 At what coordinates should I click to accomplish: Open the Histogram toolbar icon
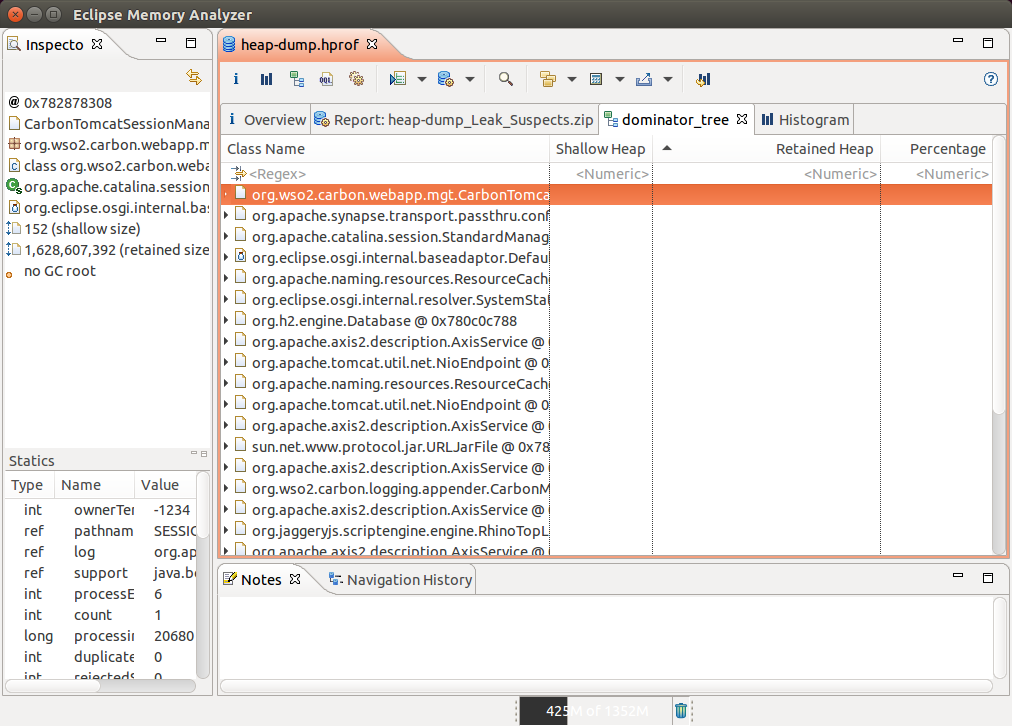[x=266, y=79]
